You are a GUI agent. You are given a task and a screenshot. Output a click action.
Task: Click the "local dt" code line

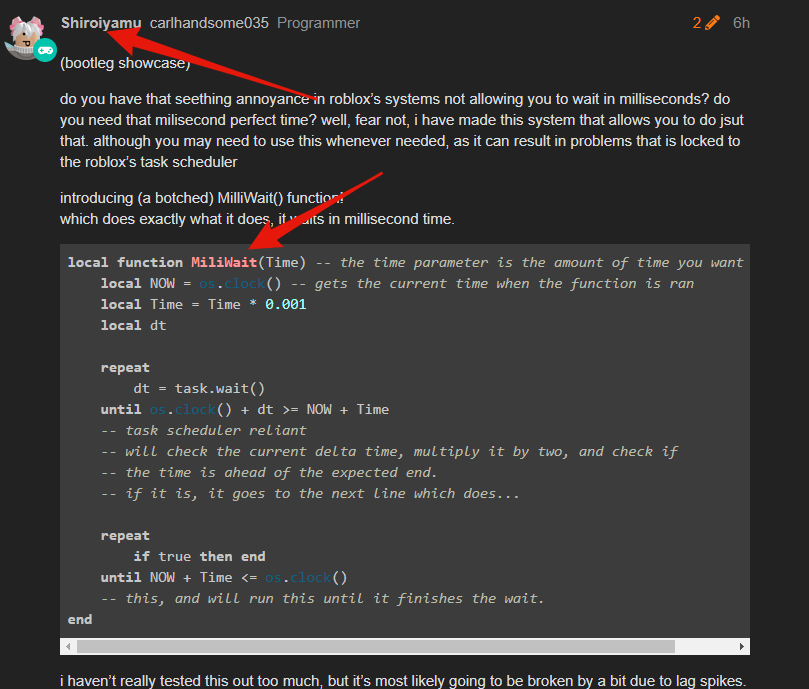pos(133,325)
